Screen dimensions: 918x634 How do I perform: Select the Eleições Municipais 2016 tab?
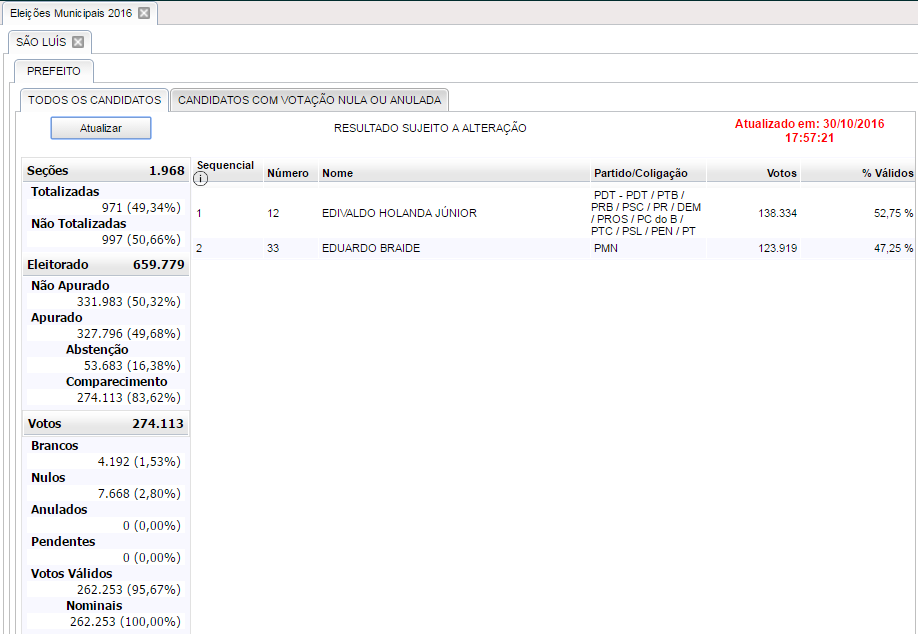[70, 13]
